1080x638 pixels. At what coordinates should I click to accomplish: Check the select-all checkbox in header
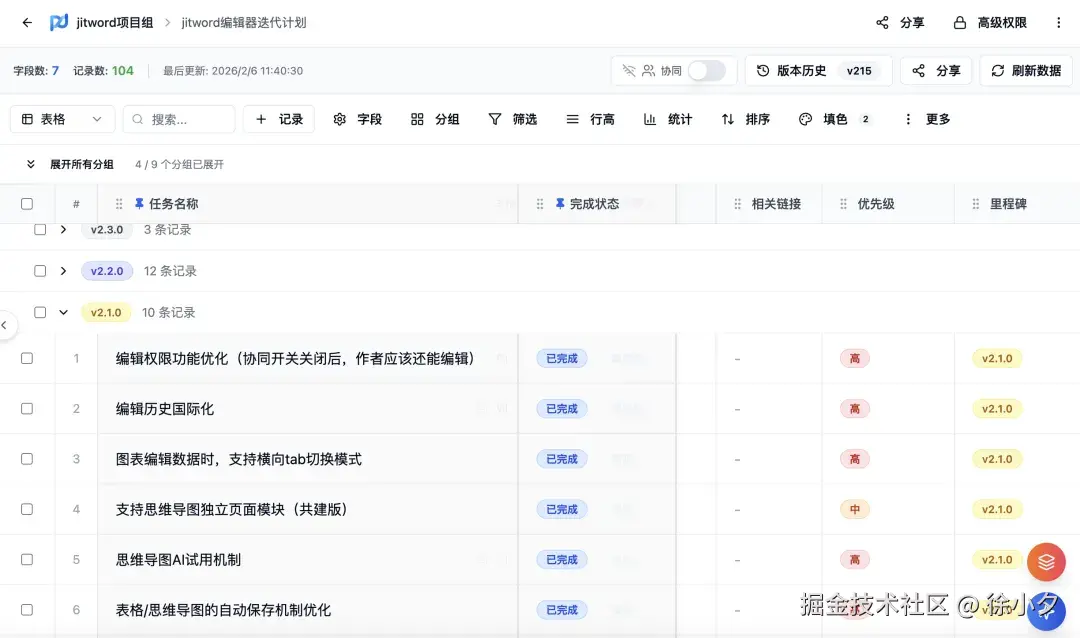[x=27, y=203]
